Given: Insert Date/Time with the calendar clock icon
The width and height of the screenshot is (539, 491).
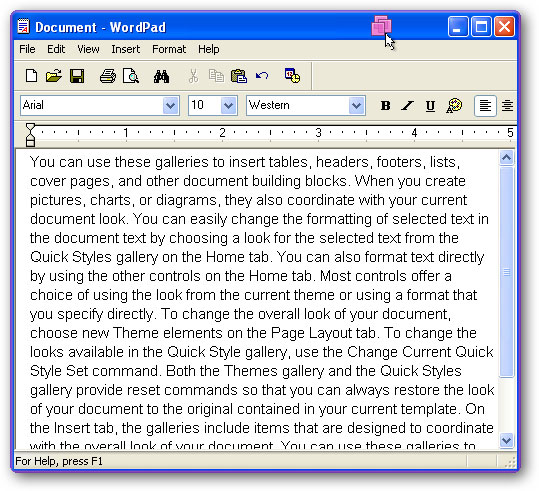Looking at the screenshot, I should [292, 76].
